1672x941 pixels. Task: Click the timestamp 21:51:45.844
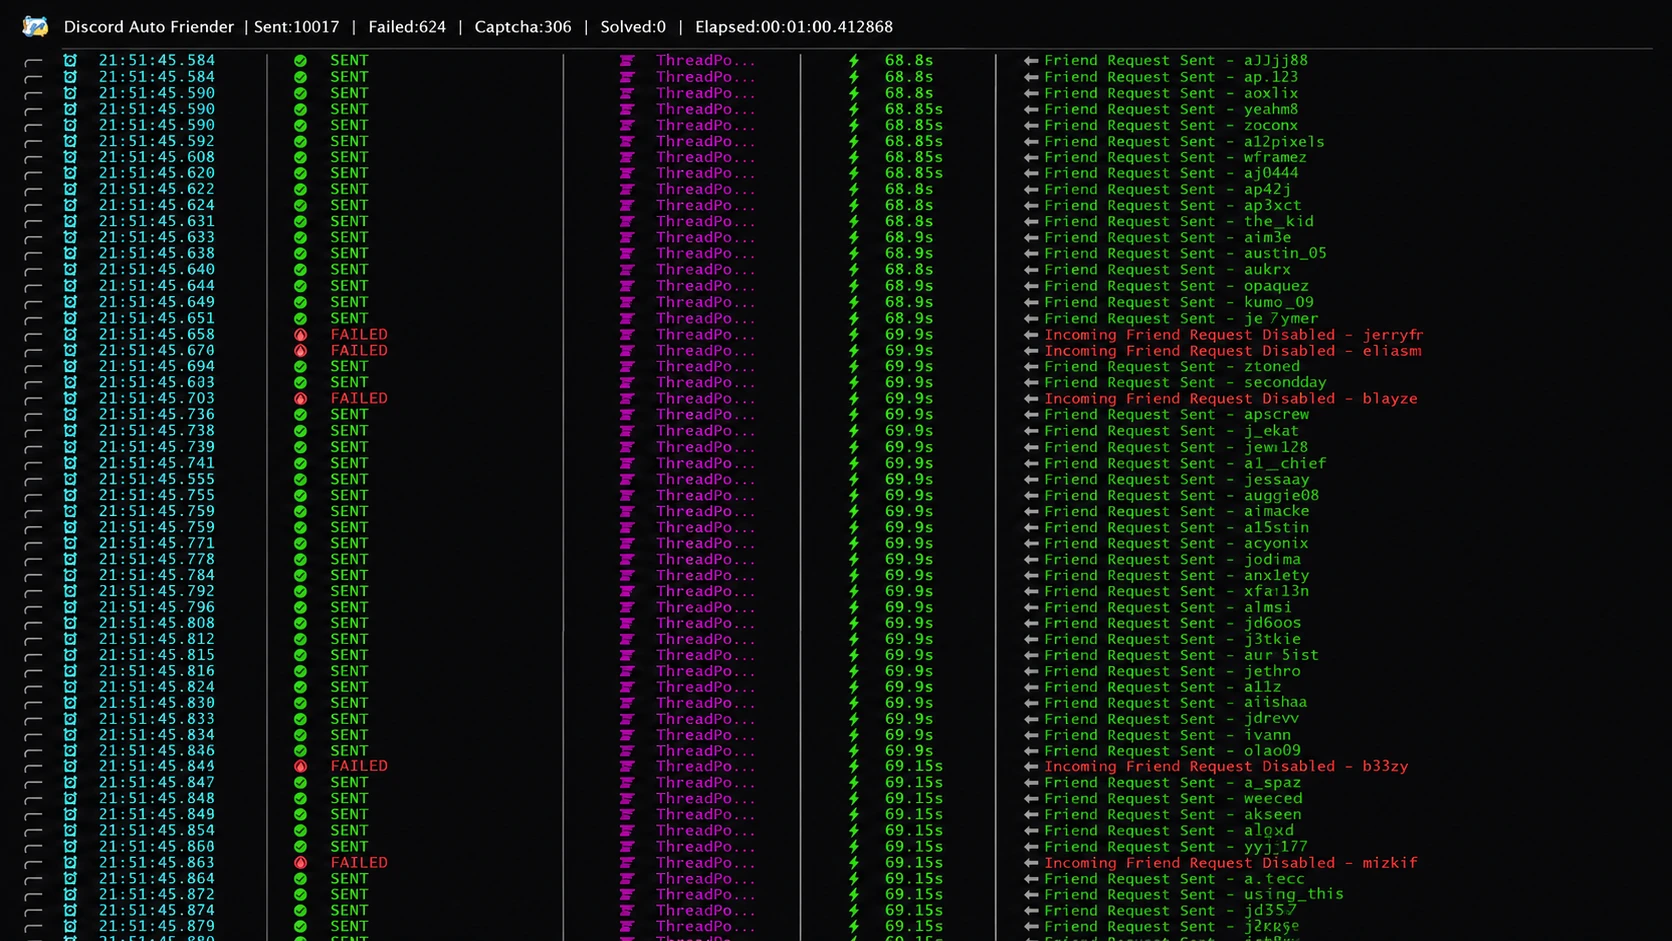click(x=157, y=766)
